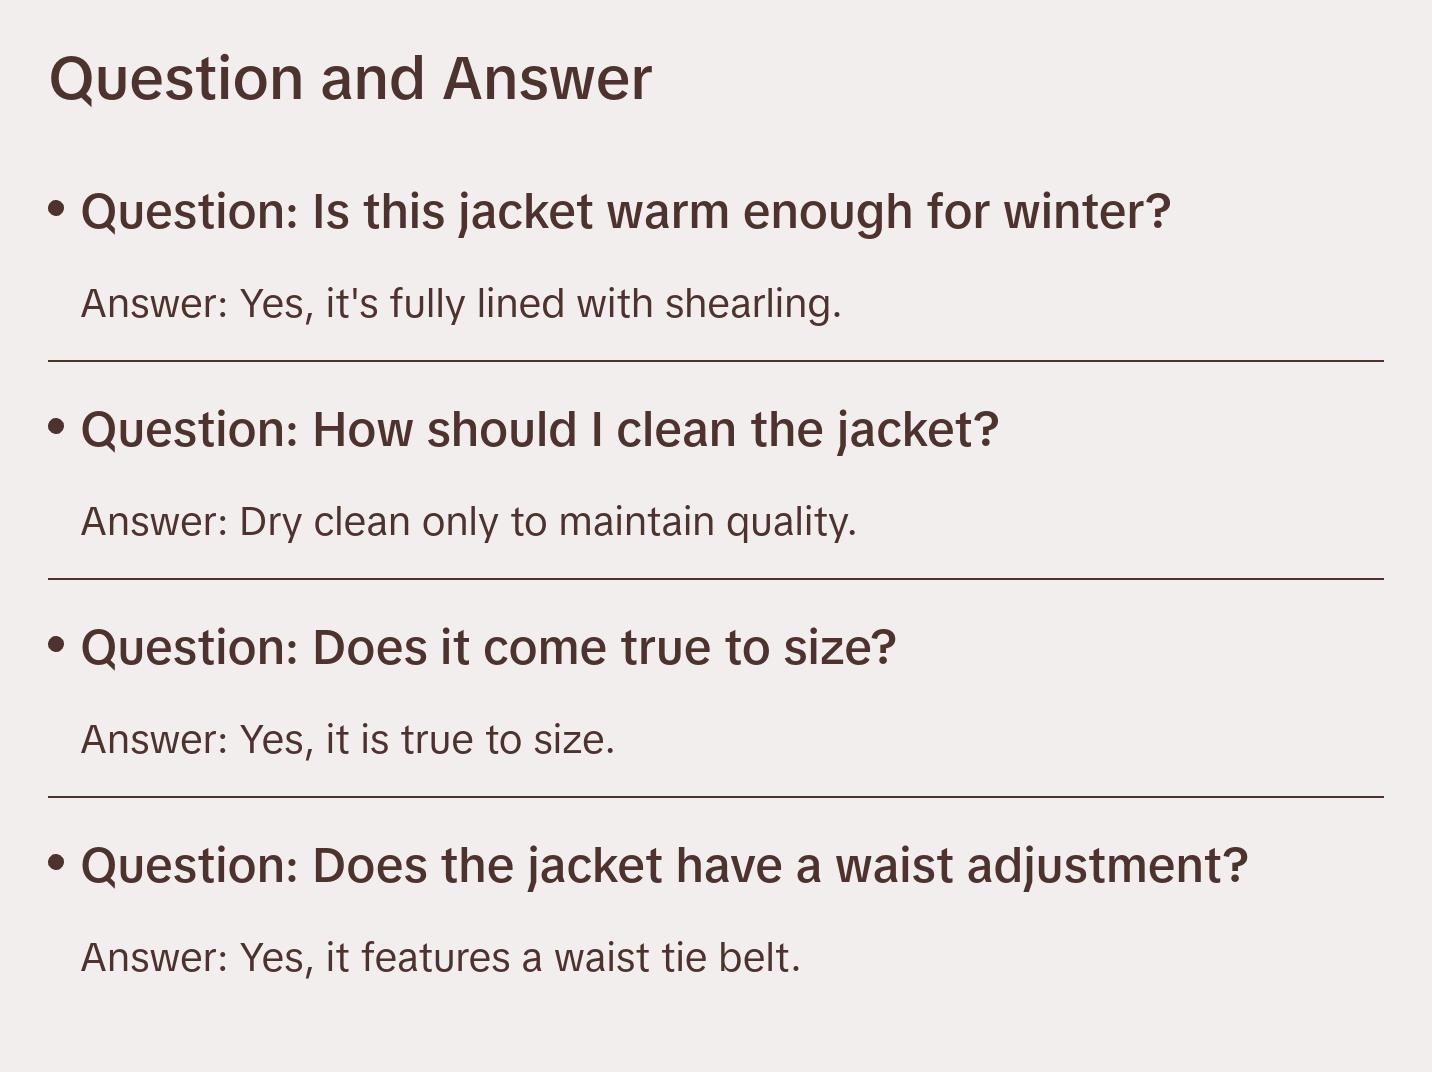The width and height of the screenshot is (1432, 1072).
Task: Click 'Dry clean only' in the second answer
Action: tap(368, 522)
